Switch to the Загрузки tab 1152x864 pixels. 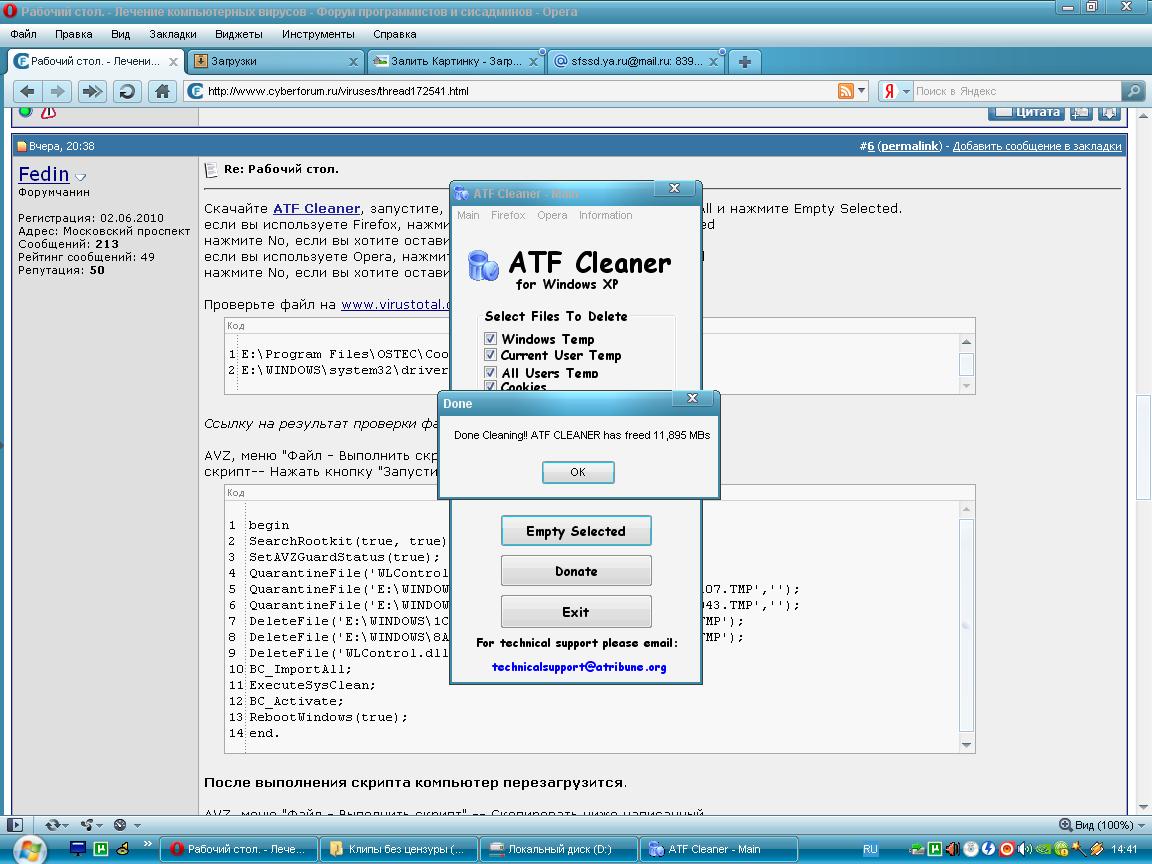276,62
